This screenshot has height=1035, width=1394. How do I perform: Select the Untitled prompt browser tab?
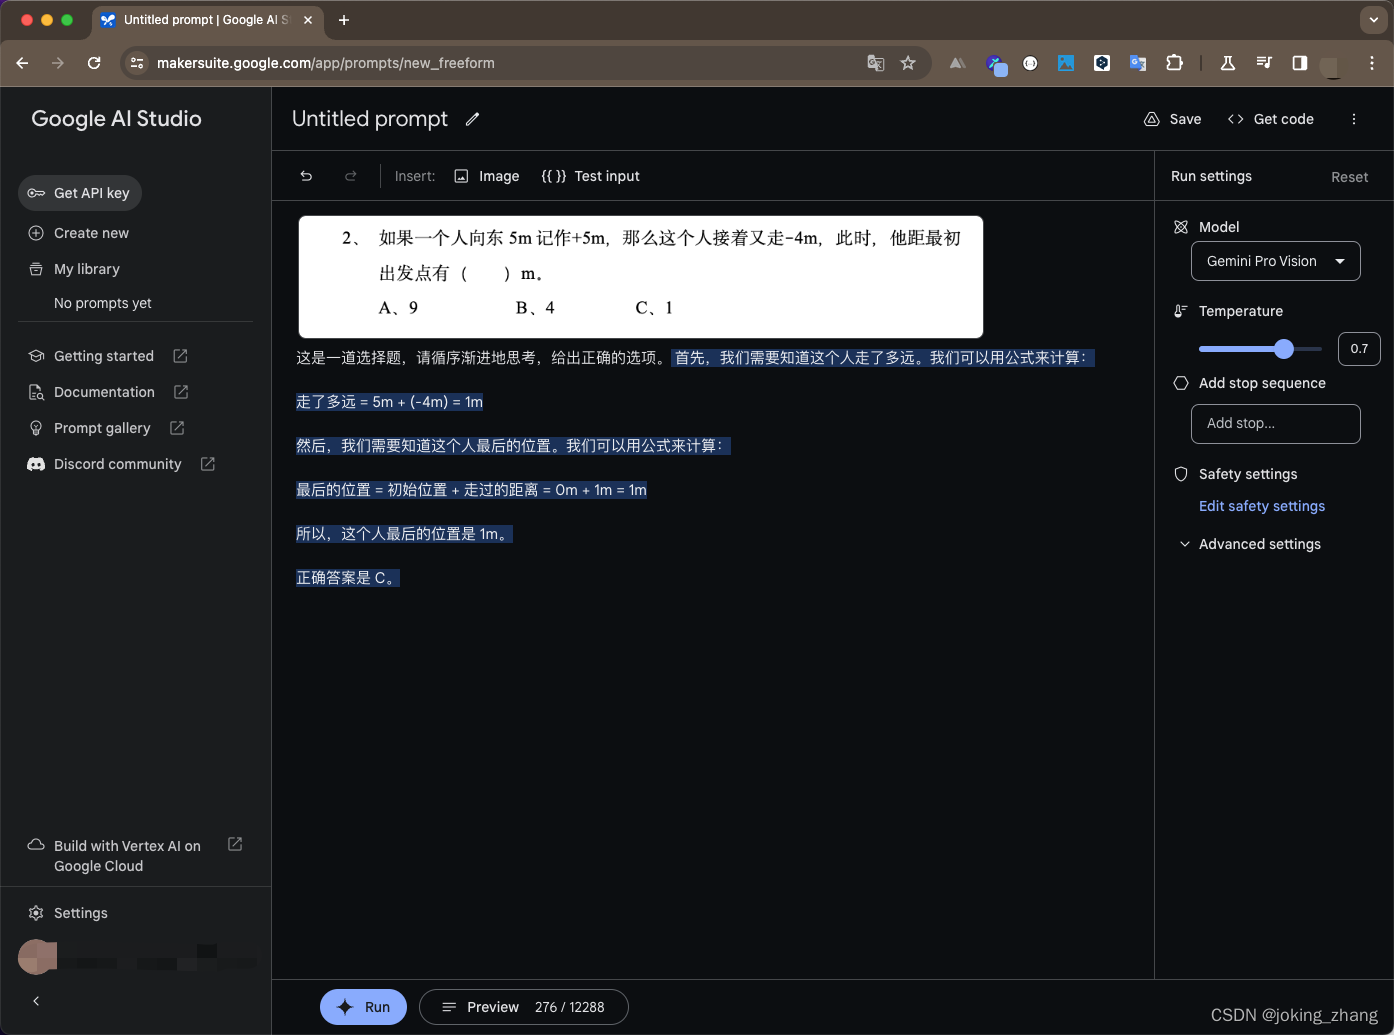pos(207,20)
